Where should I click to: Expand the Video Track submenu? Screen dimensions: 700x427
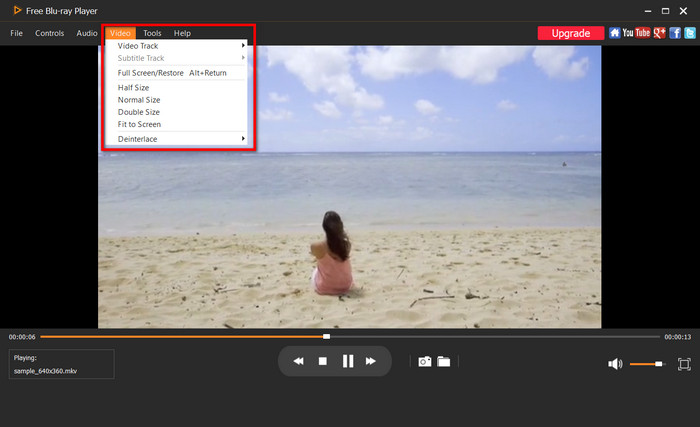[x=176, y=46]
